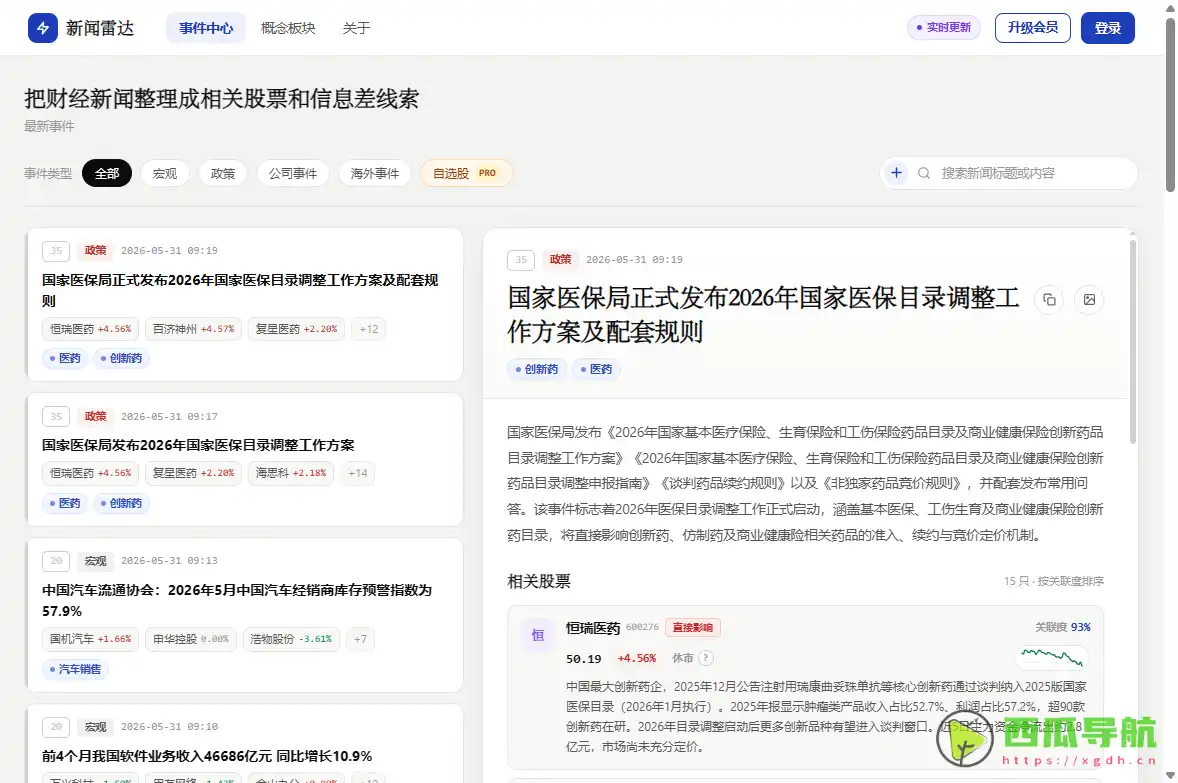Click 医药 tag in first news card
The image size is (1178, 783).
point(65,358)
